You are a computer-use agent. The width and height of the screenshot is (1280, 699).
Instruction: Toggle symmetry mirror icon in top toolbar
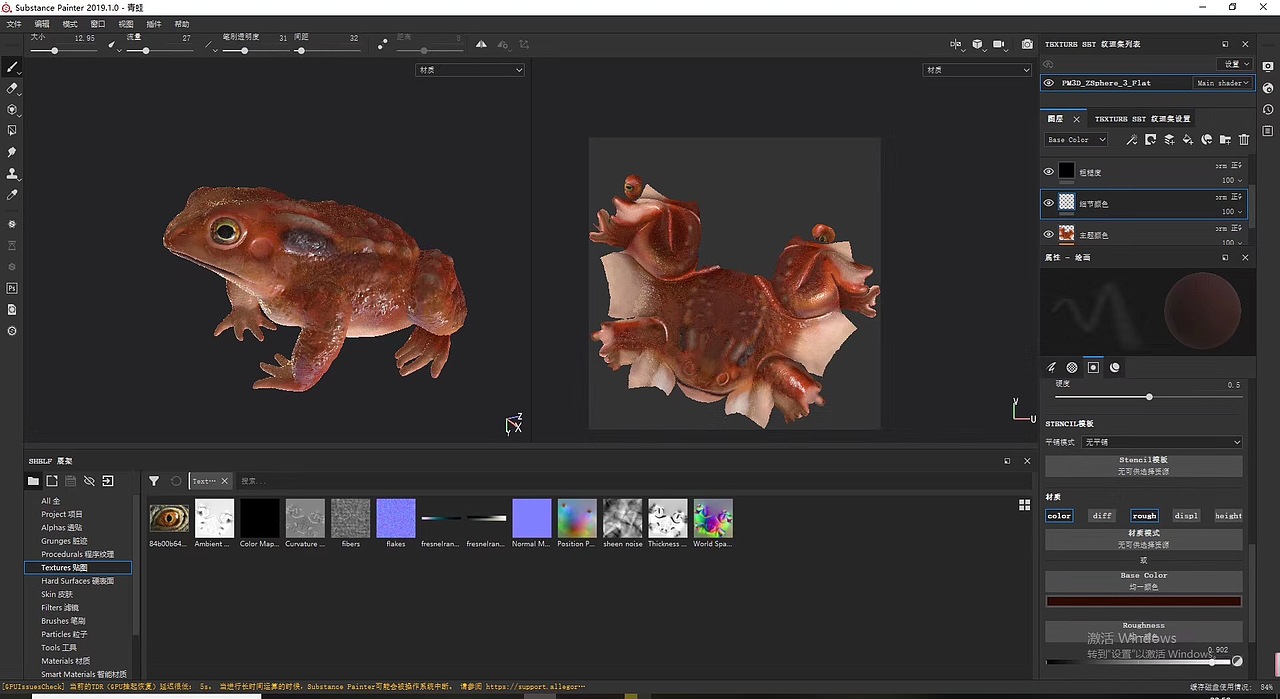(481, 44)
